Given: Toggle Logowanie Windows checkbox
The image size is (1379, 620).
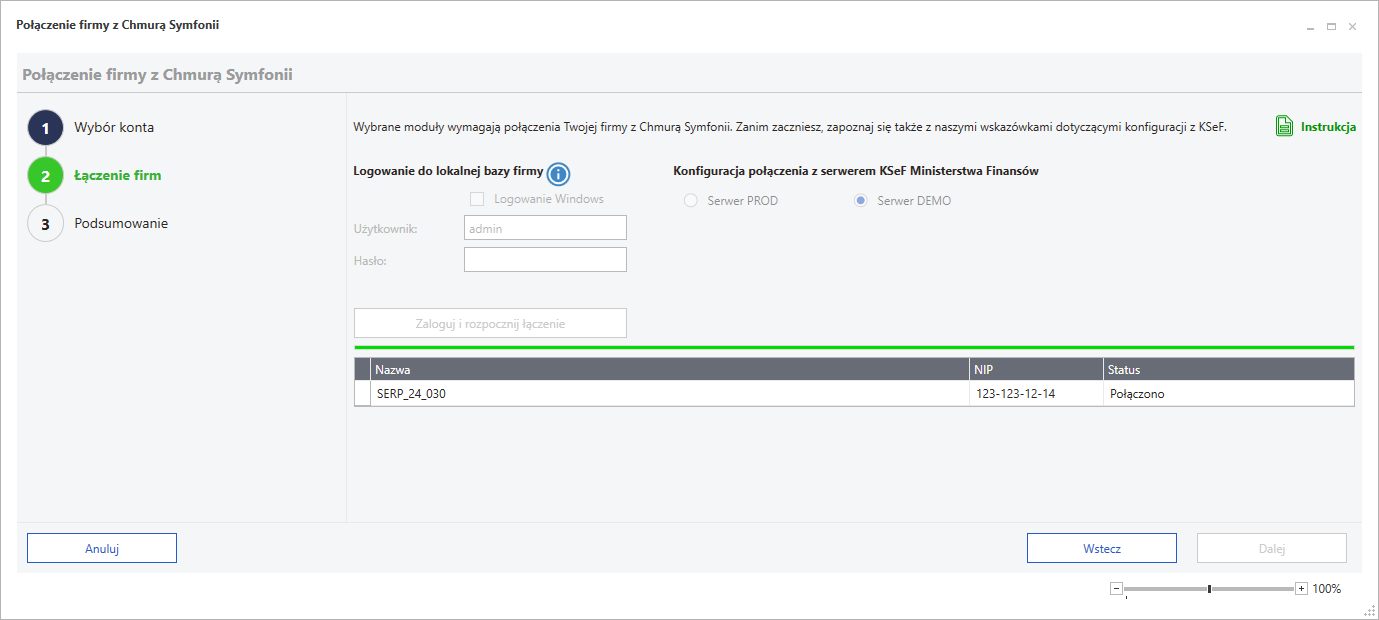Looking at the screenshot, I should [477, 199].
